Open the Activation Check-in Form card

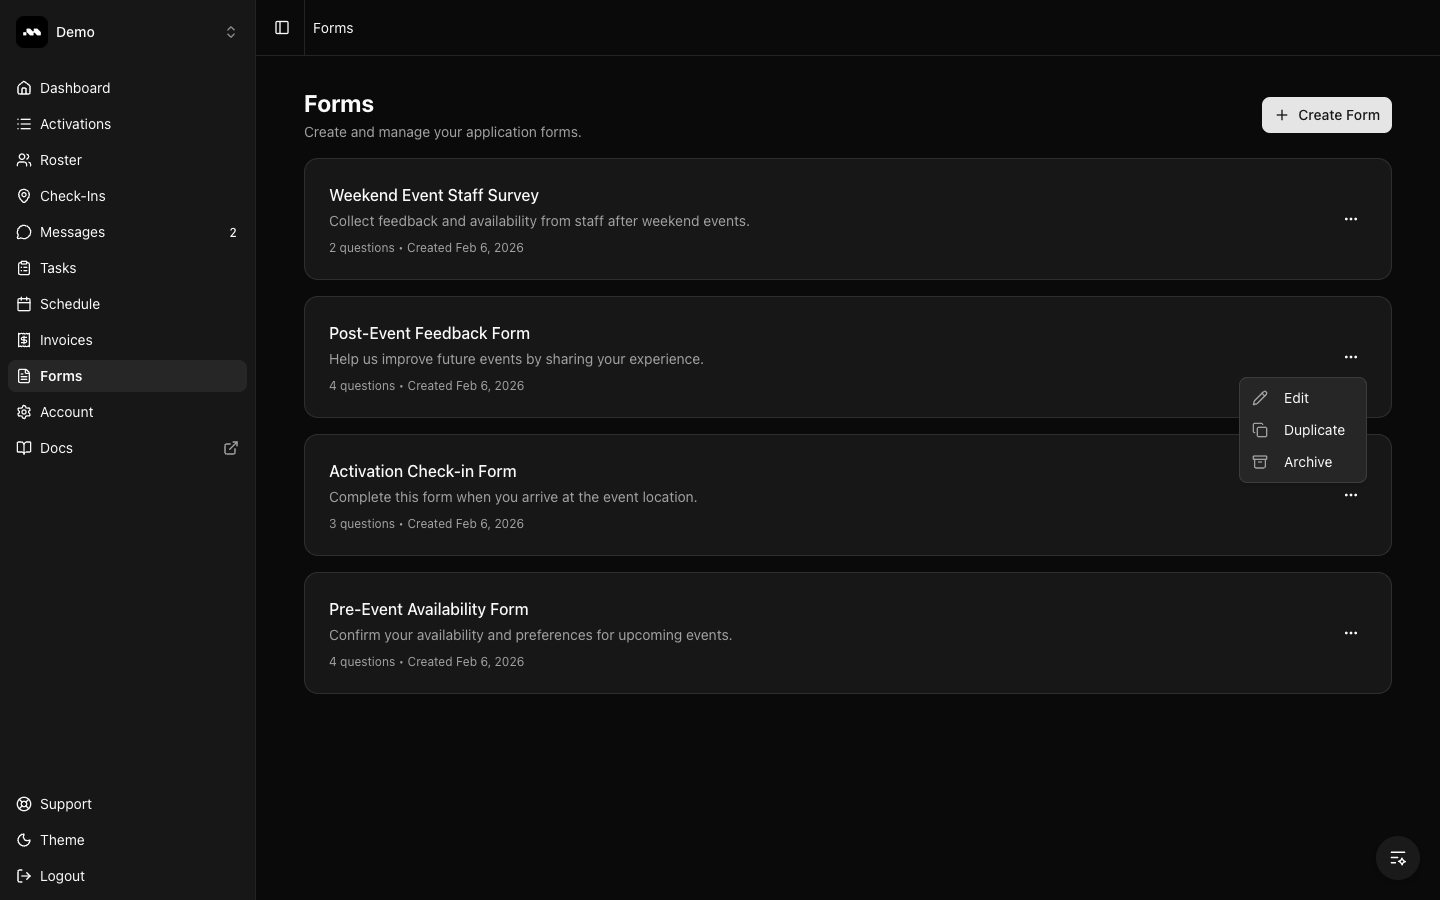click(x=700, y=495)
